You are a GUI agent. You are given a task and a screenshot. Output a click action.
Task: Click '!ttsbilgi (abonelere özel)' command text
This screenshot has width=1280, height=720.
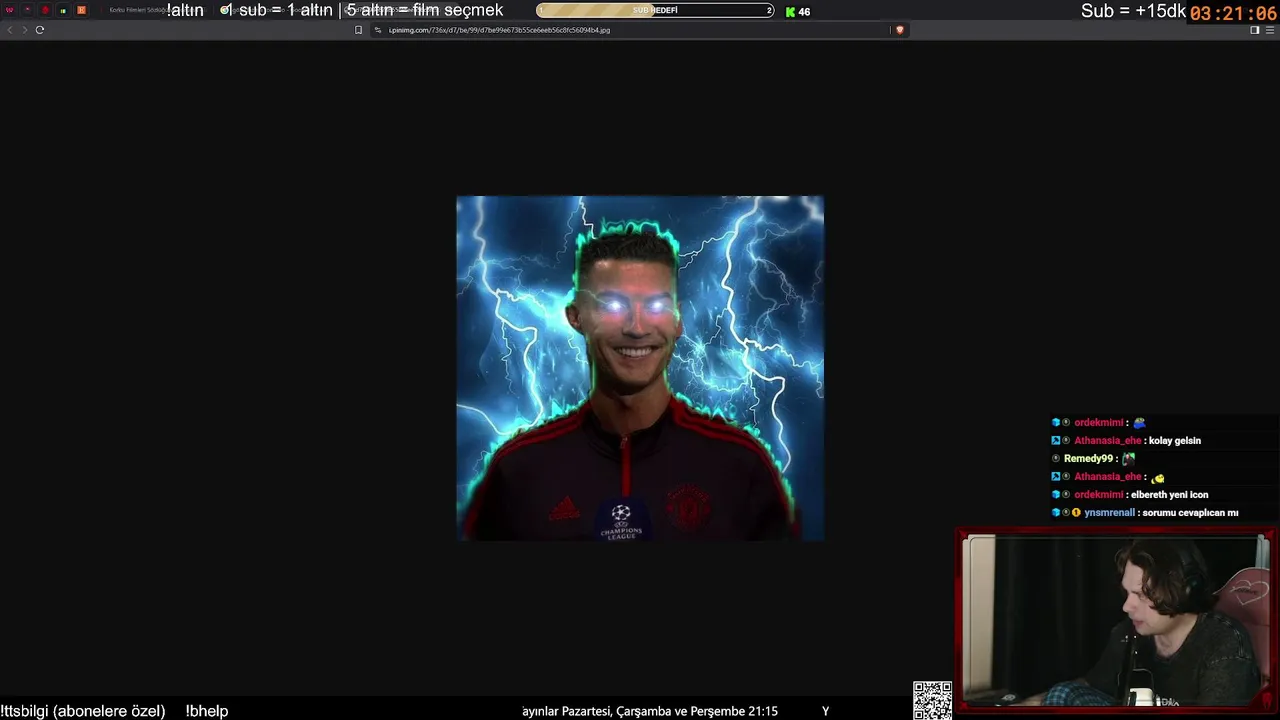(x=83, y=711)
